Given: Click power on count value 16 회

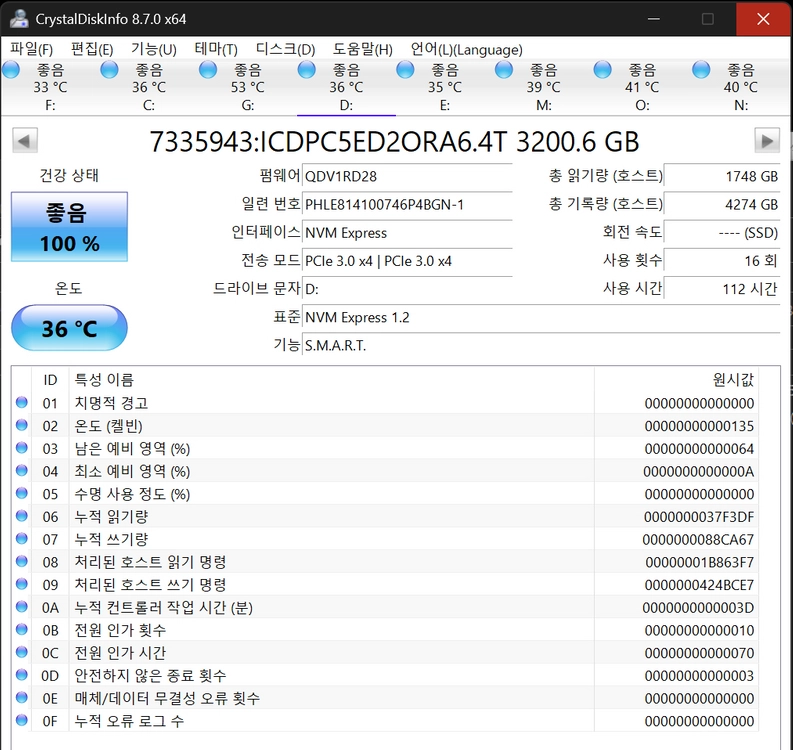Looking at the screenshot, I should tap(722, 261).
